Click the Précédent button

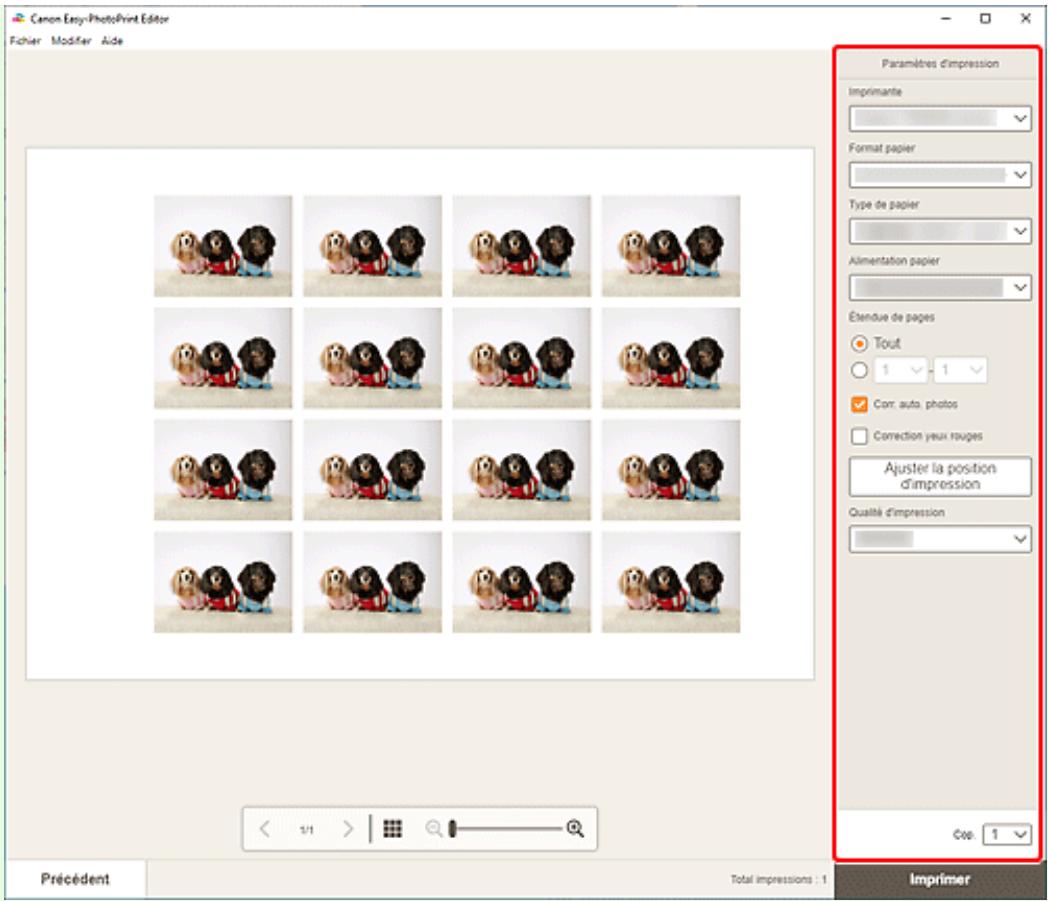pos(75,879)
